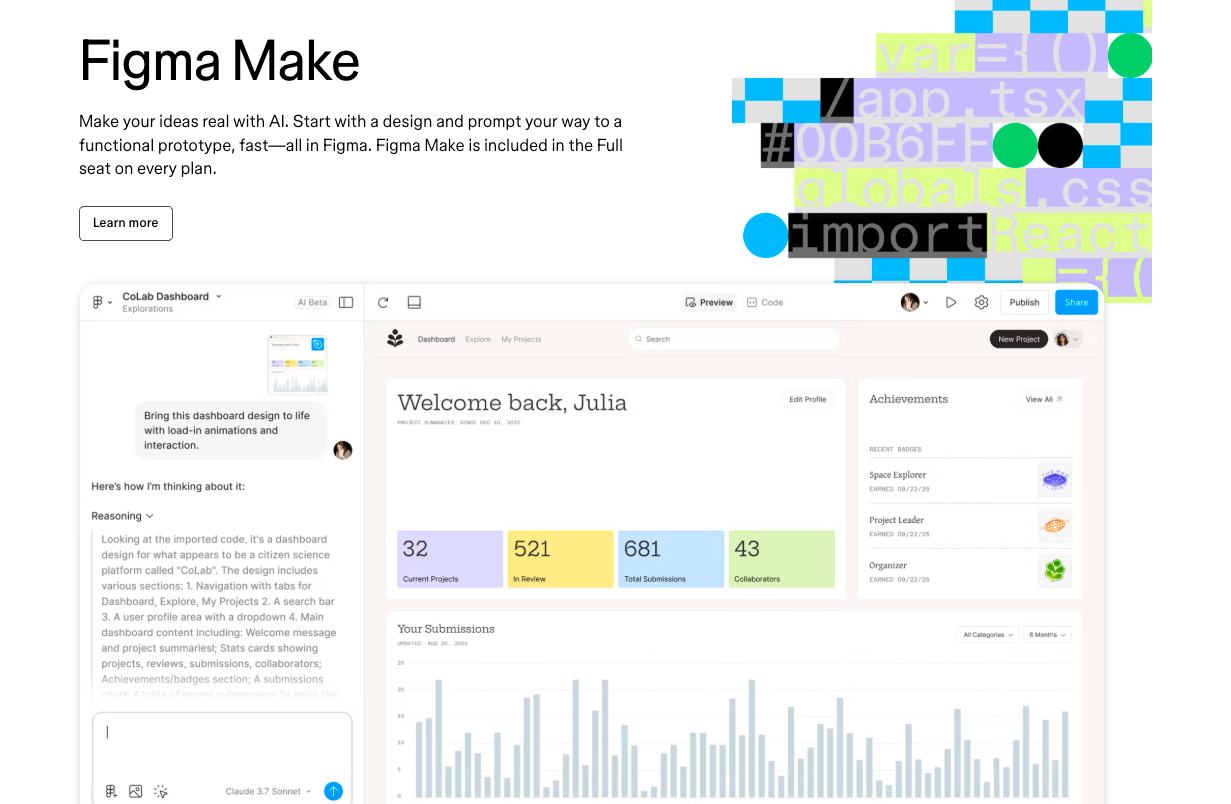The image size is (1231, 804).
Task: Select the Explore nav item
Action: 478,339
